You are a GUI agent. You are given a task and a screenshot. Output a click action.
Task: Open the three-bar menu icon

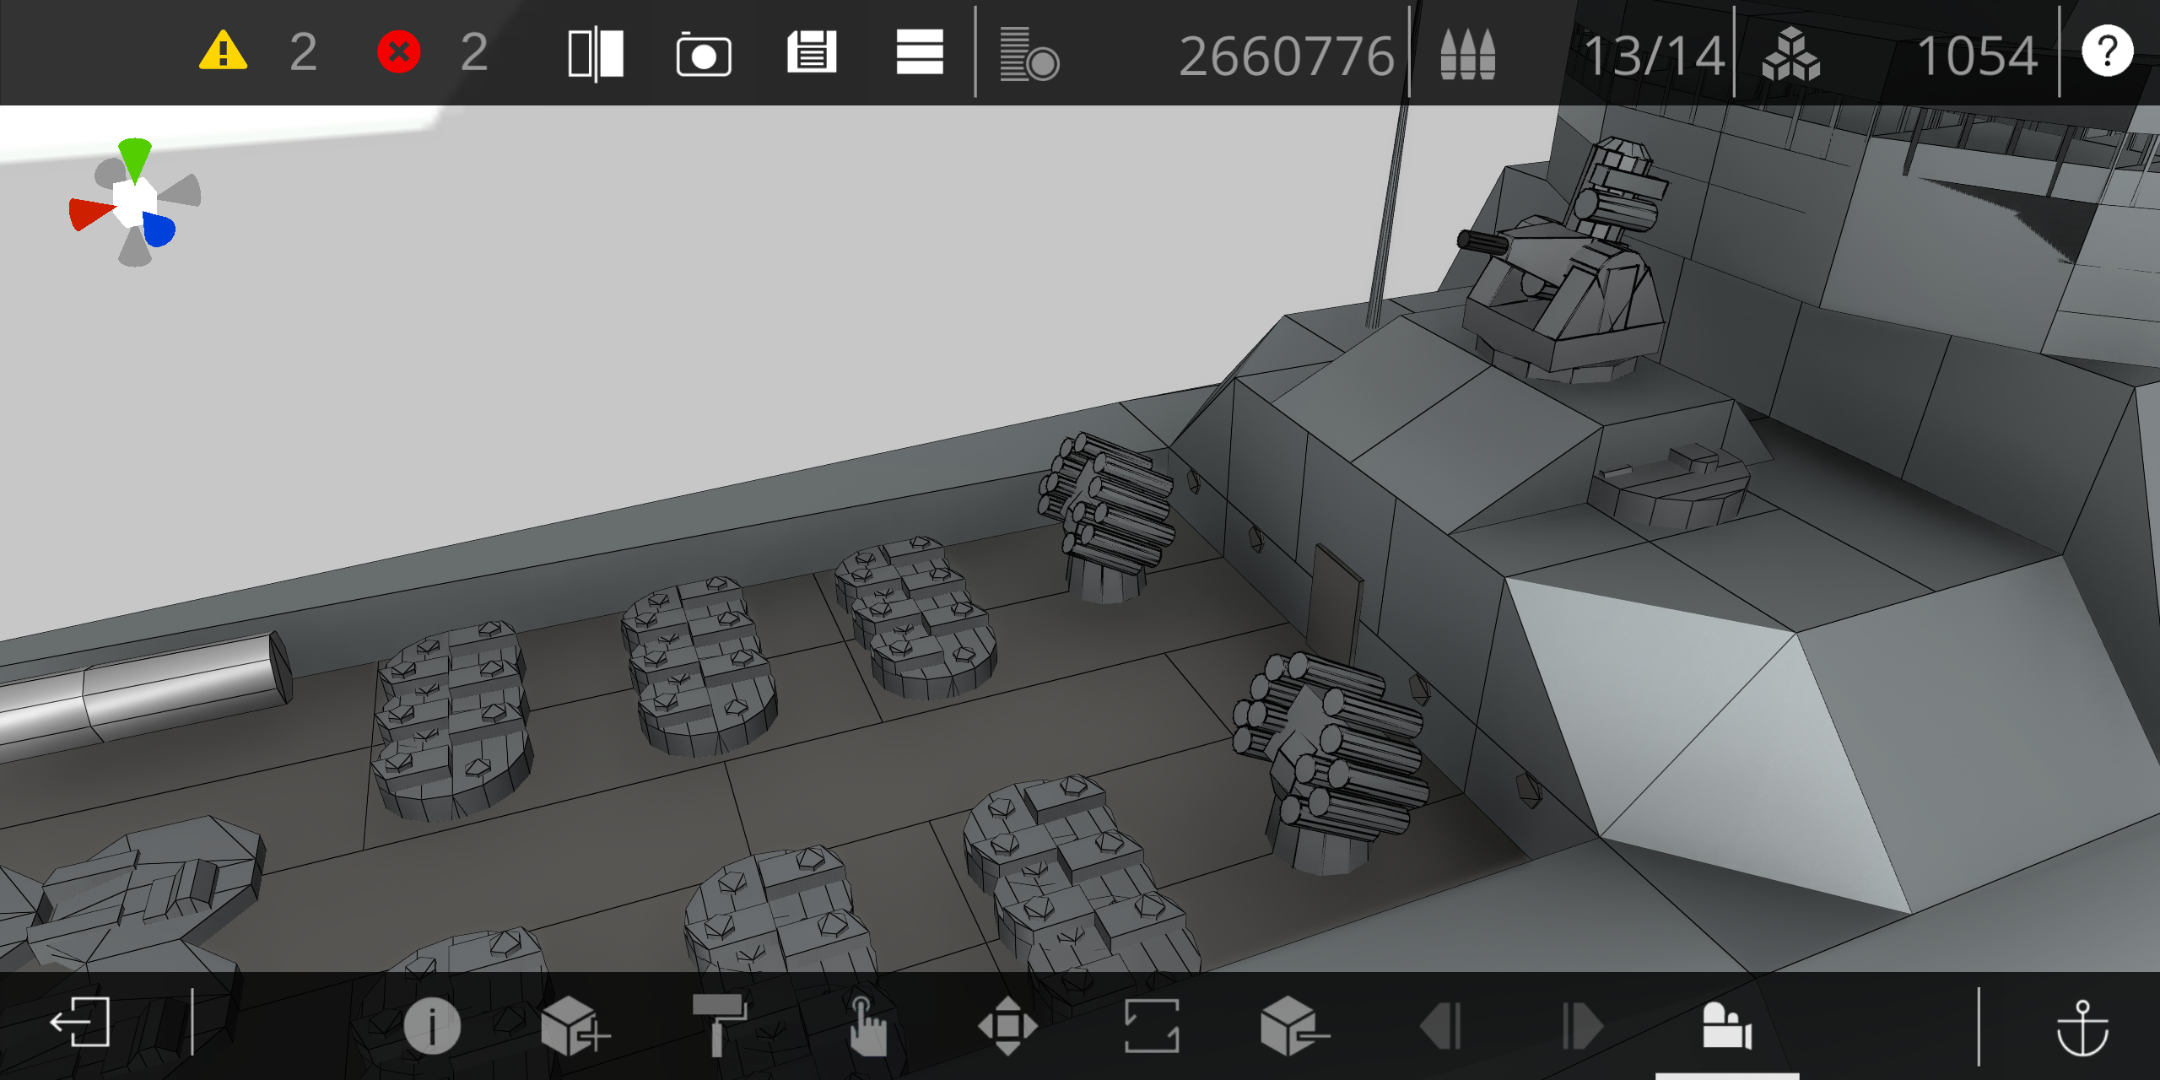click(x=920, y=52)
